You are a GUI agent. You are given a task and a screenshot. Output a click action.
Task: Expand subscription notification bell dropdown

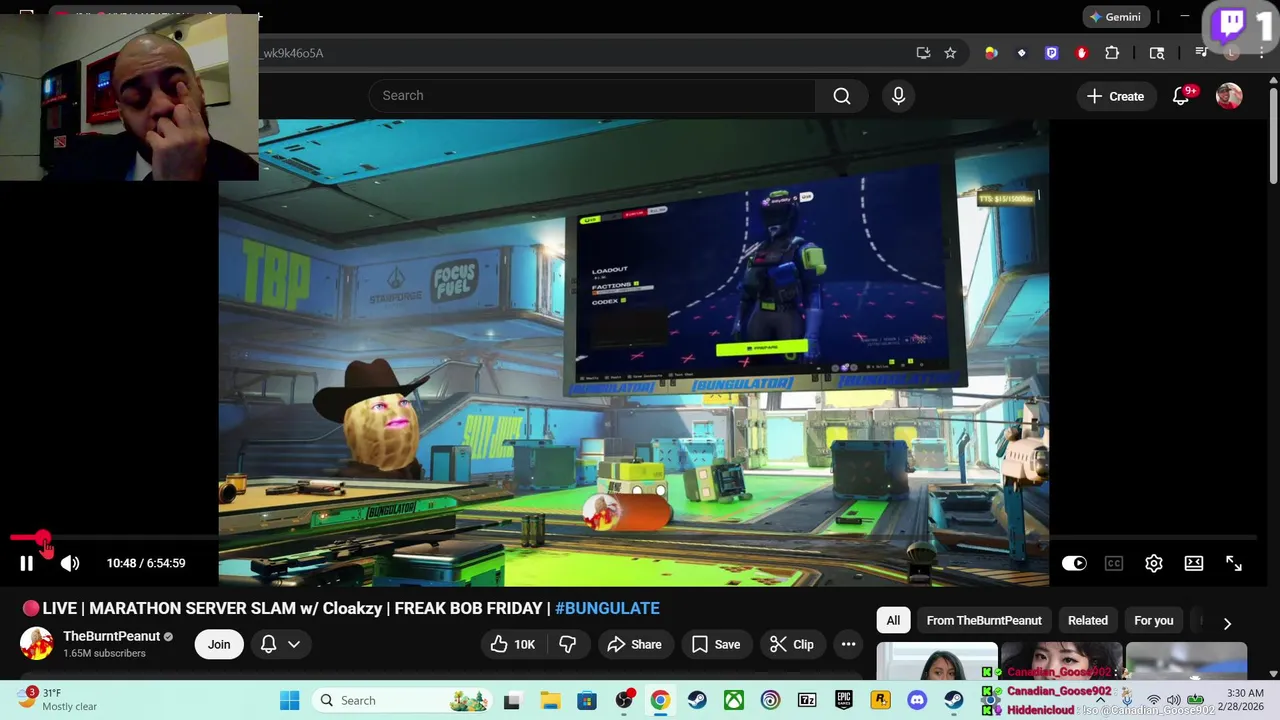click(x=280, y=644)
